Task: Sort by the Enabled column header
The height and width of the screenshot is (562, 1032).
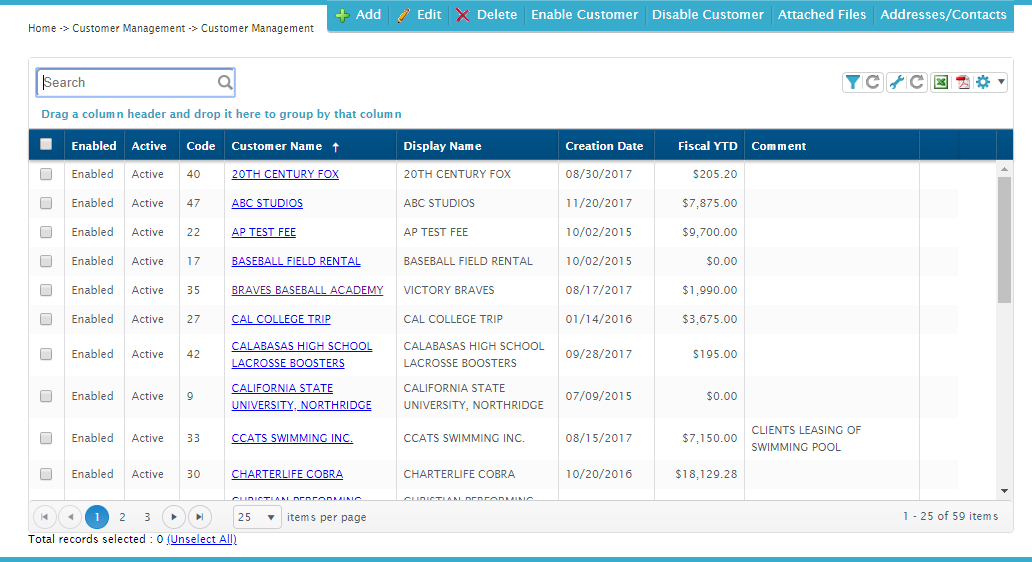Action: pyautogui.click(x=94, y=146)
